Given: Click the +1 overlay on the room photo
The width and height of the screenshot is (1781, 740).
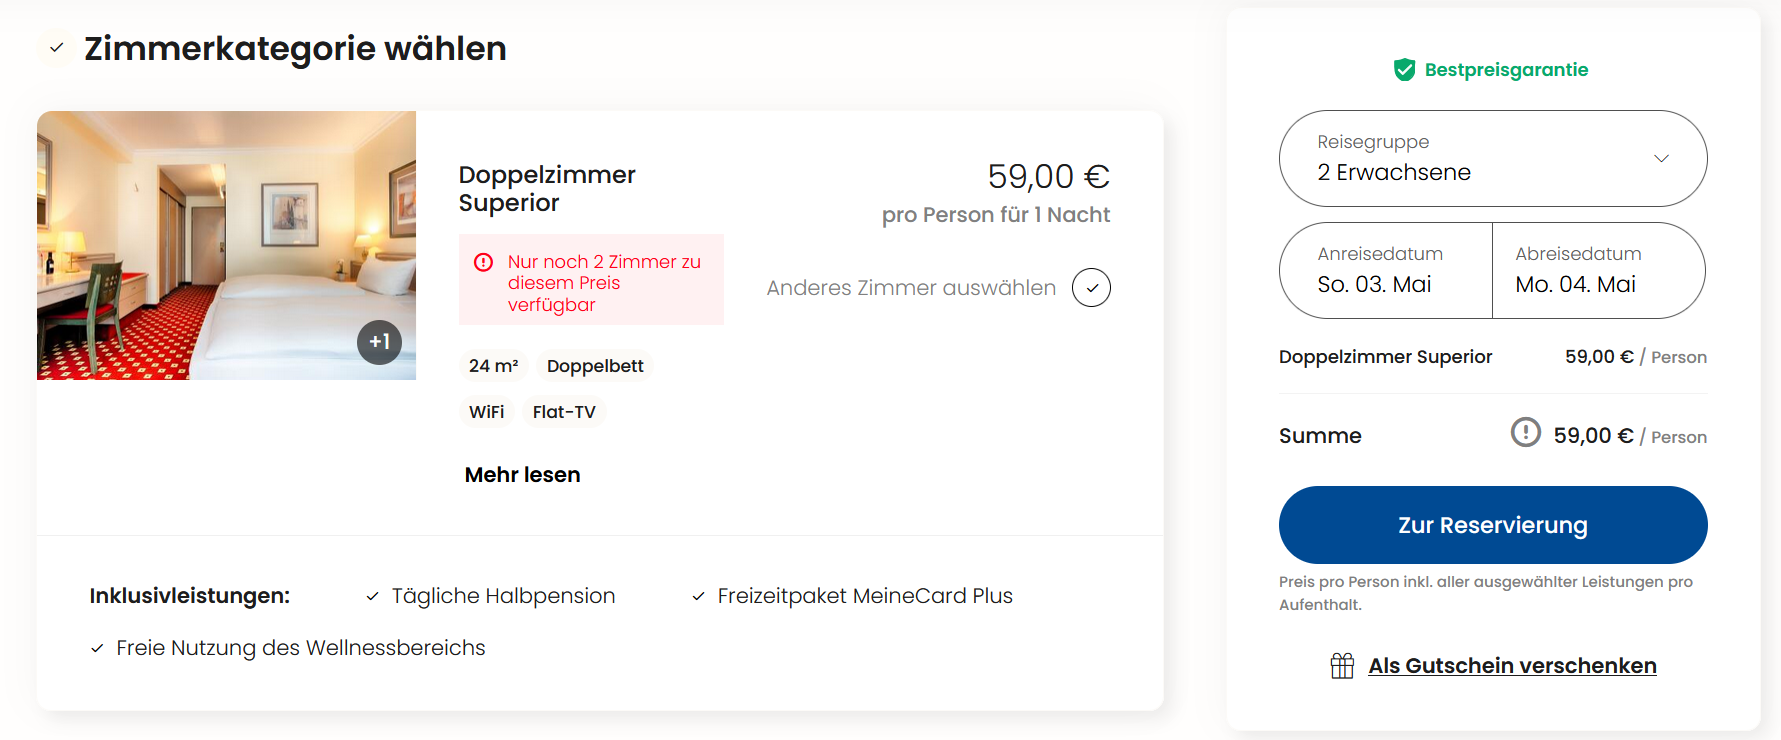Looking at the screenshot, I should (379, 341).
